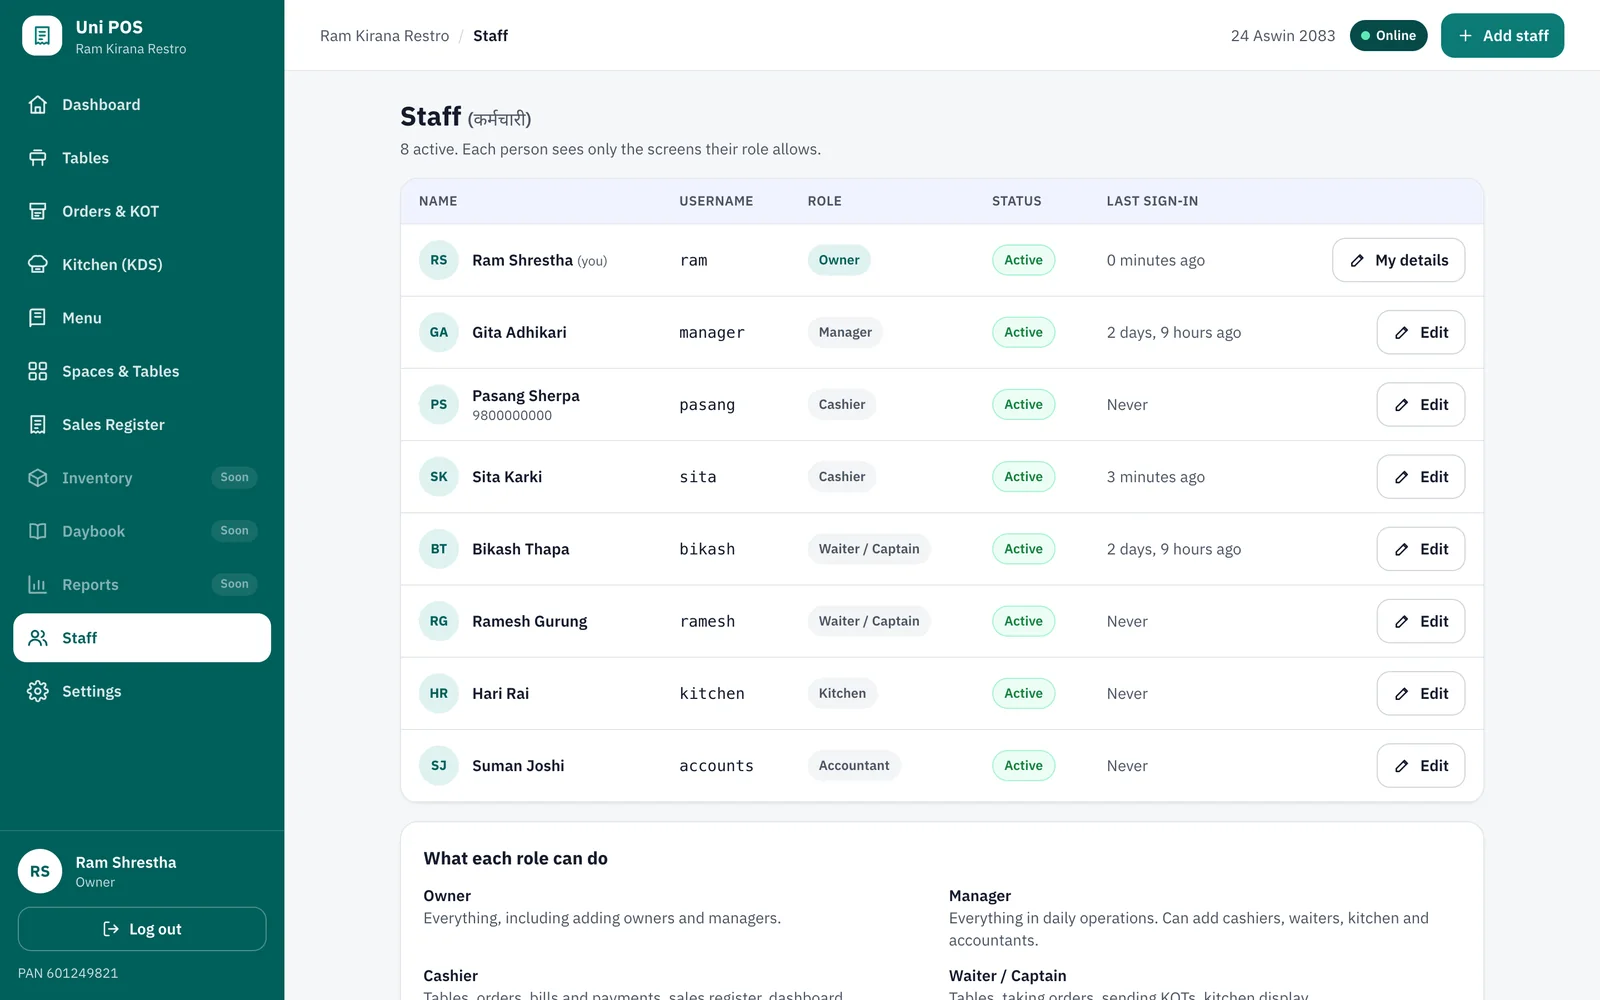The image size is (1600, 1000).
Task: Click phone number 9800000000
Action: [x=512, y=416]
